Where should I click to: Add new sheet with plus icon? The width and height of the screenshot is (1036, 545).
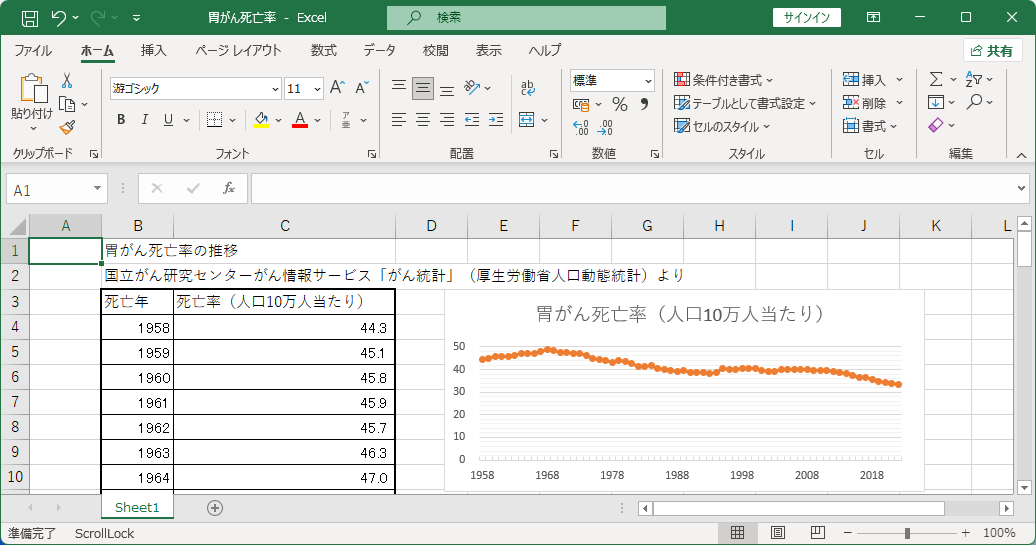pyautogui.click(x=215, y=507)
